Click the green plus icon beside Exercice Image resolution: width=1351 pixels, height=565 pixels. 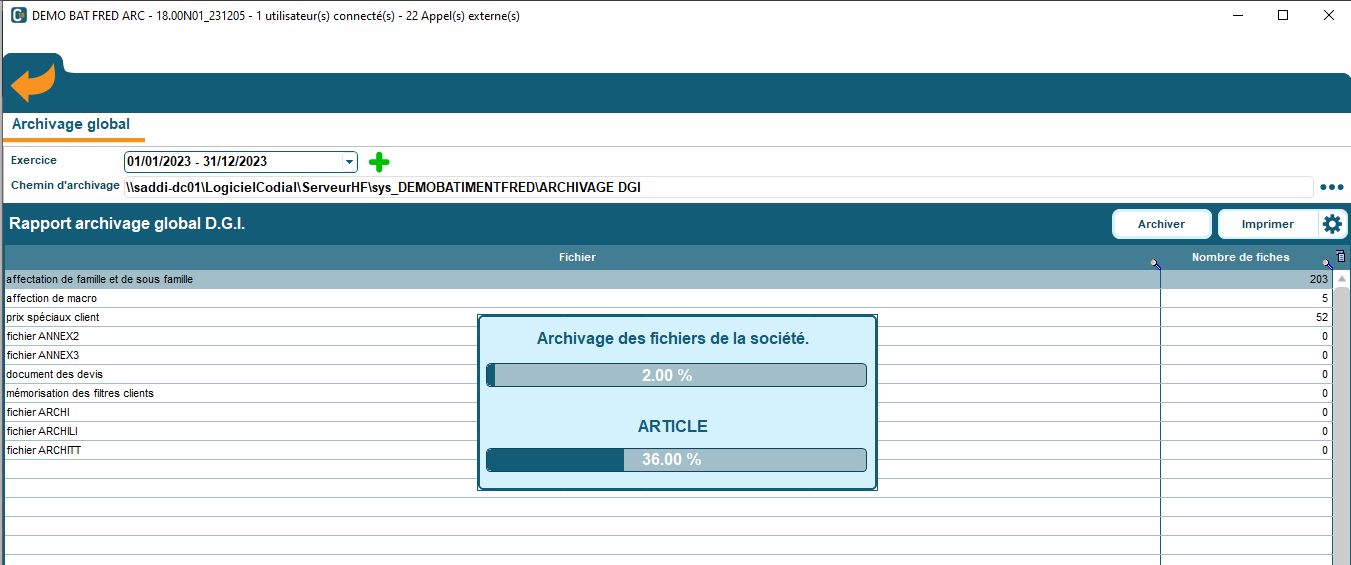(x=379, y=162)
